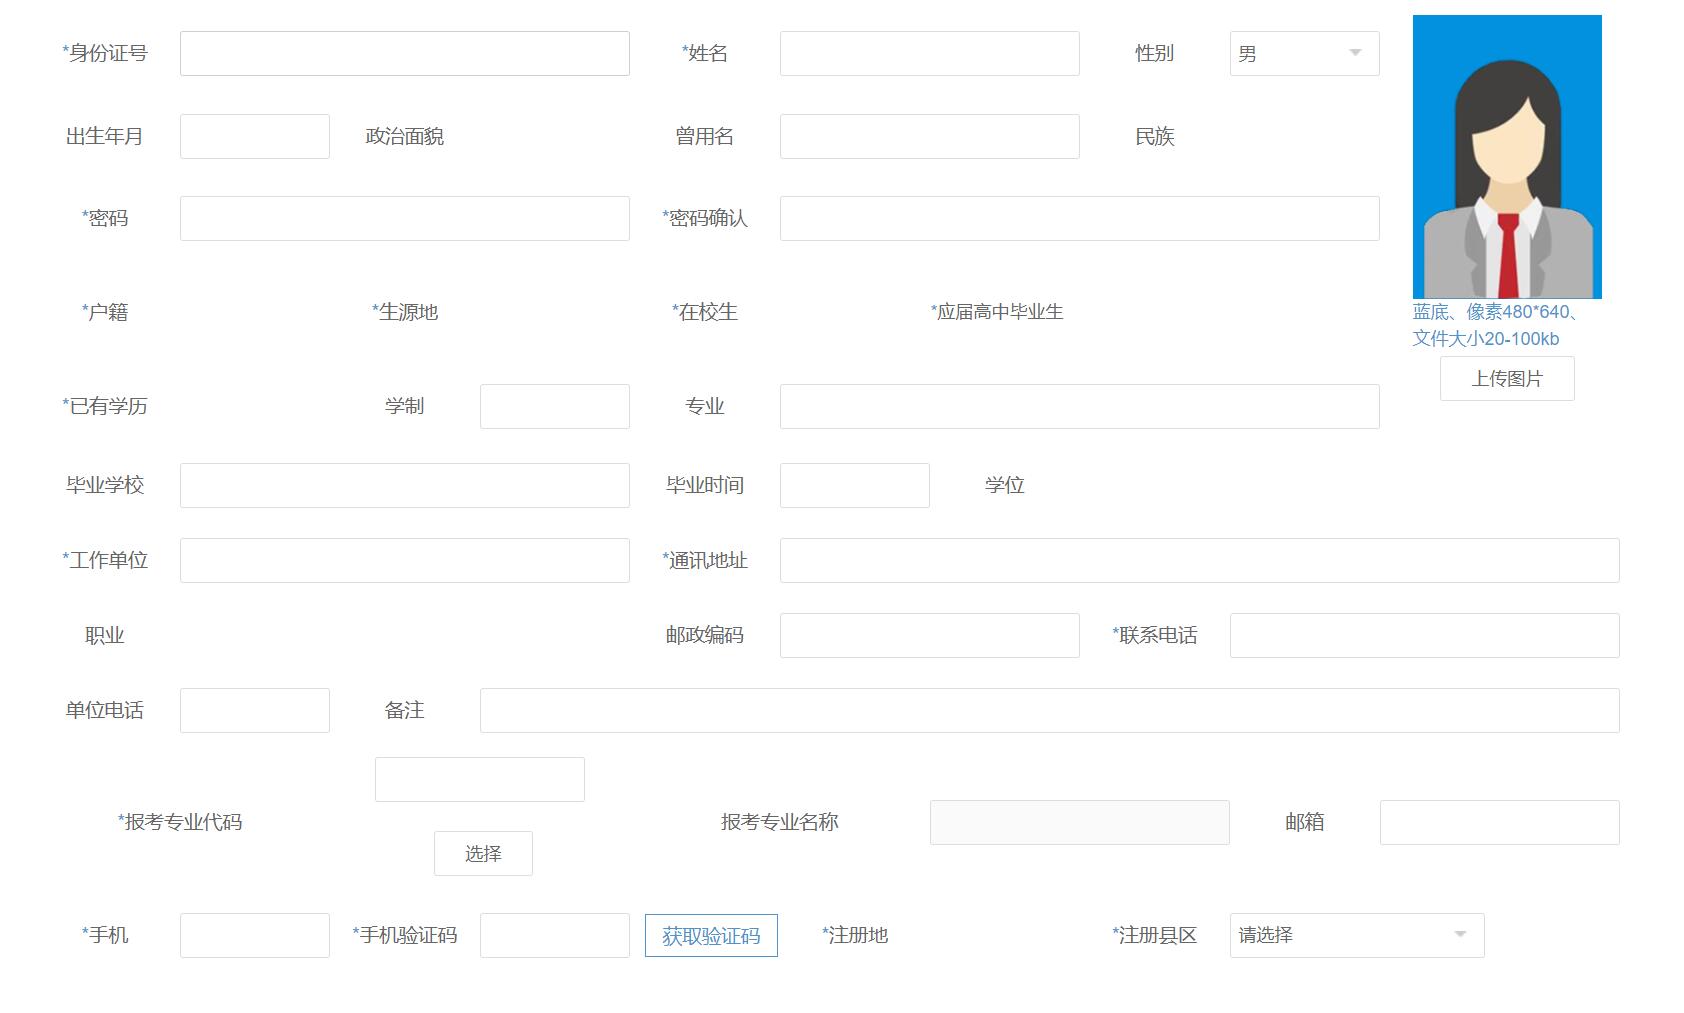Click the 密码确认 confirm password field
The height and width of the screenshot is (1013, 1684).
pos(1078,218)
